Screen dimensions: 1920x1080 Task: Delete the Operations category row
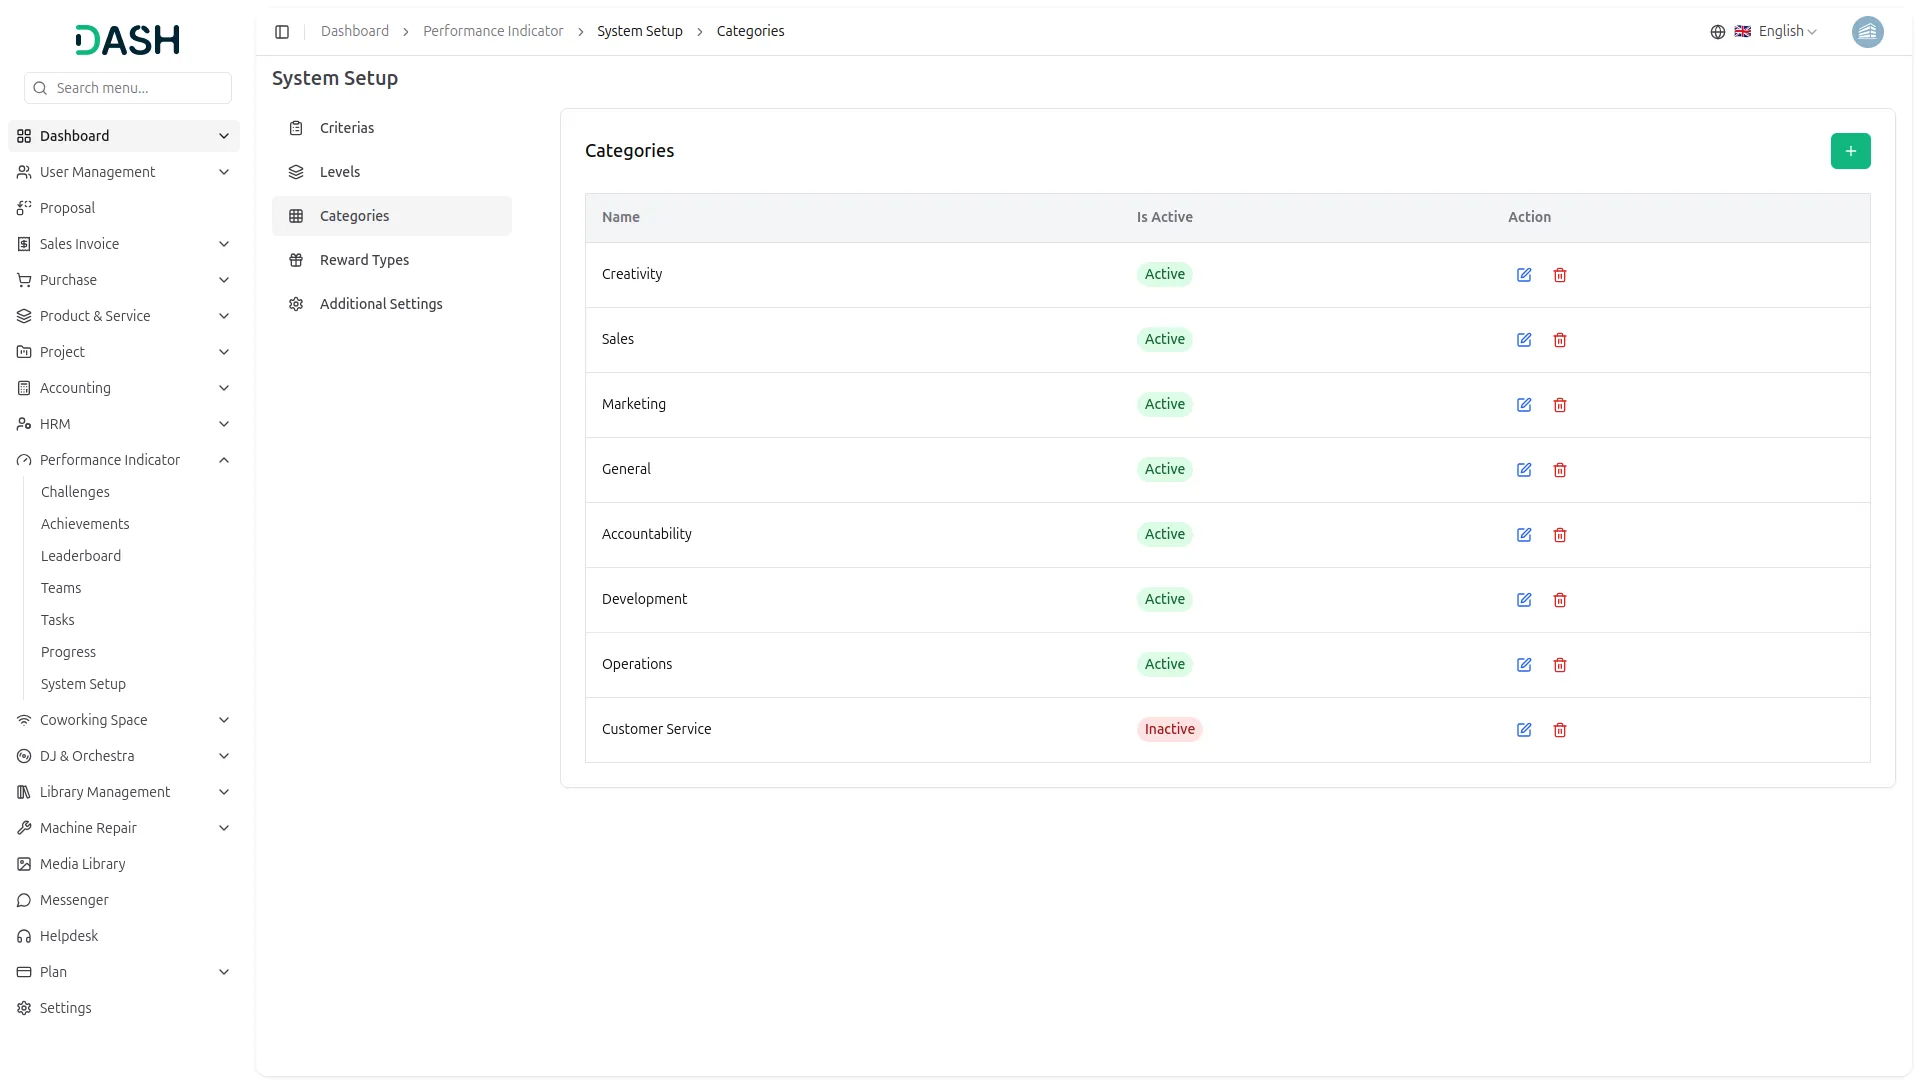[1559, 665]
